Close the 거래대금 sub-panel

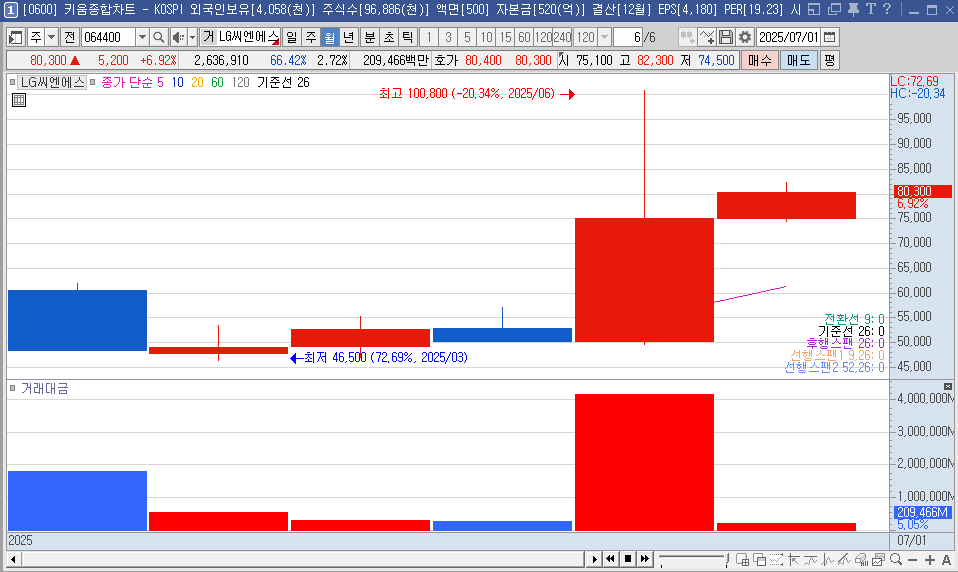click(948, 386)
